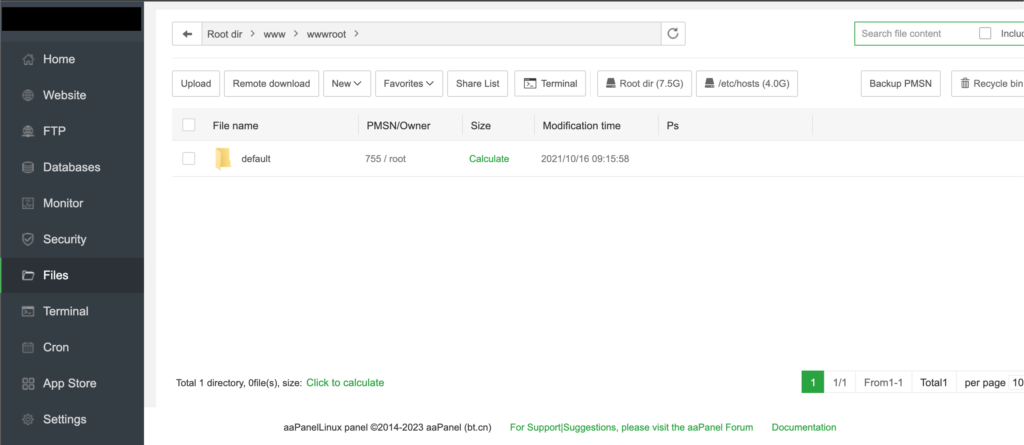The height and width of the screenshot is (445, 1024).
Task: Click Calculate for default folder size
Action: (x=488, y=159)
